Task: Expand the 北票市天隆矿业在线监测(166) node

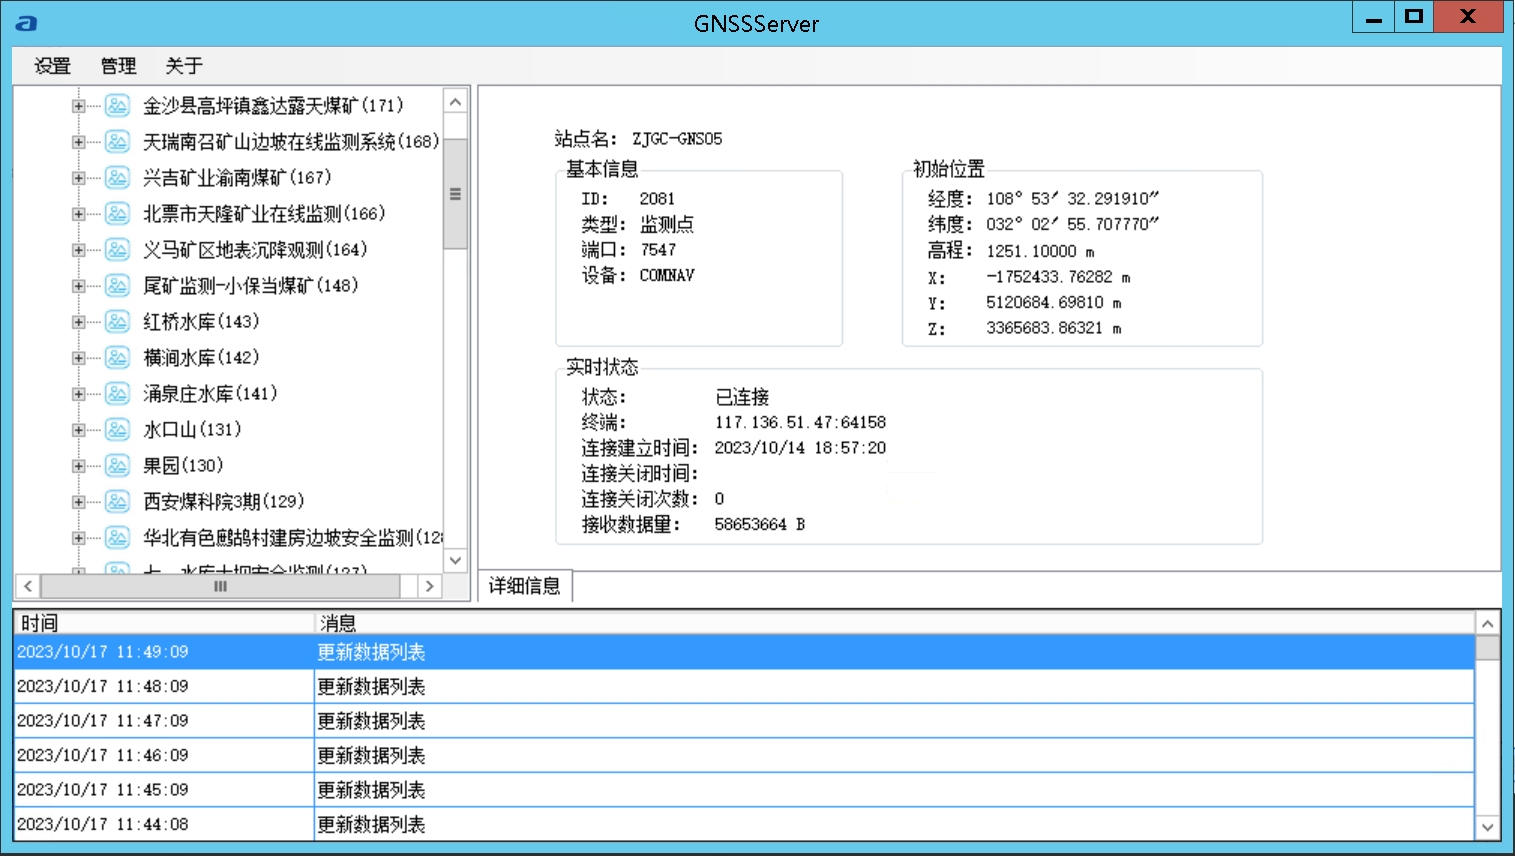Action: [78, 213]
